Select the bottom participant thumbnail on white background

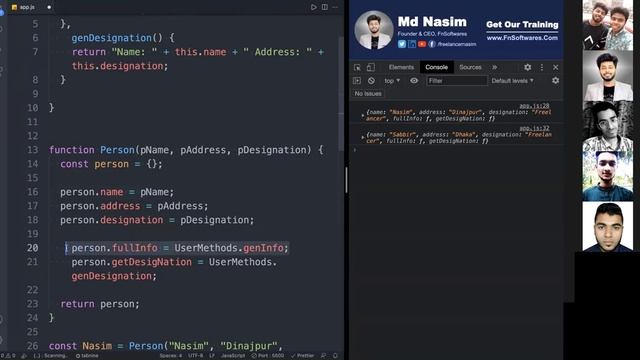pyautogui.click(x=608, y=227)
